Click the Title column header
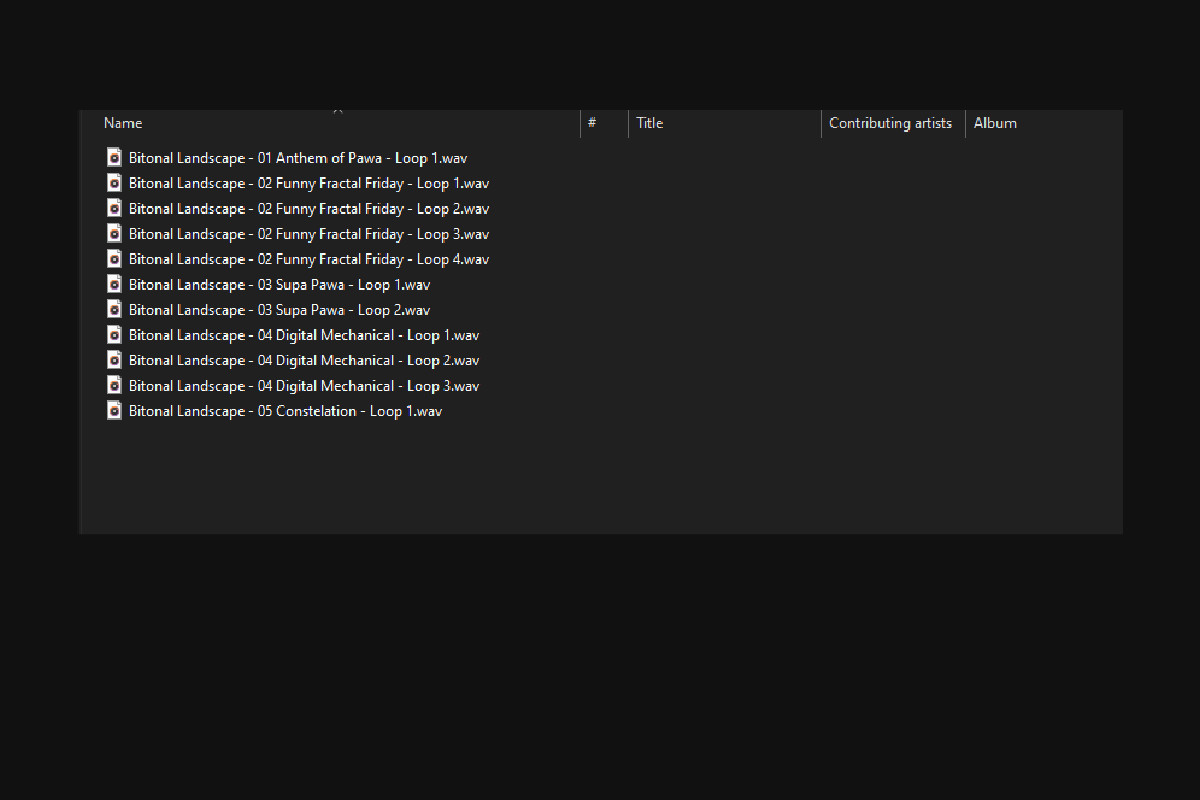 (650, 123)
